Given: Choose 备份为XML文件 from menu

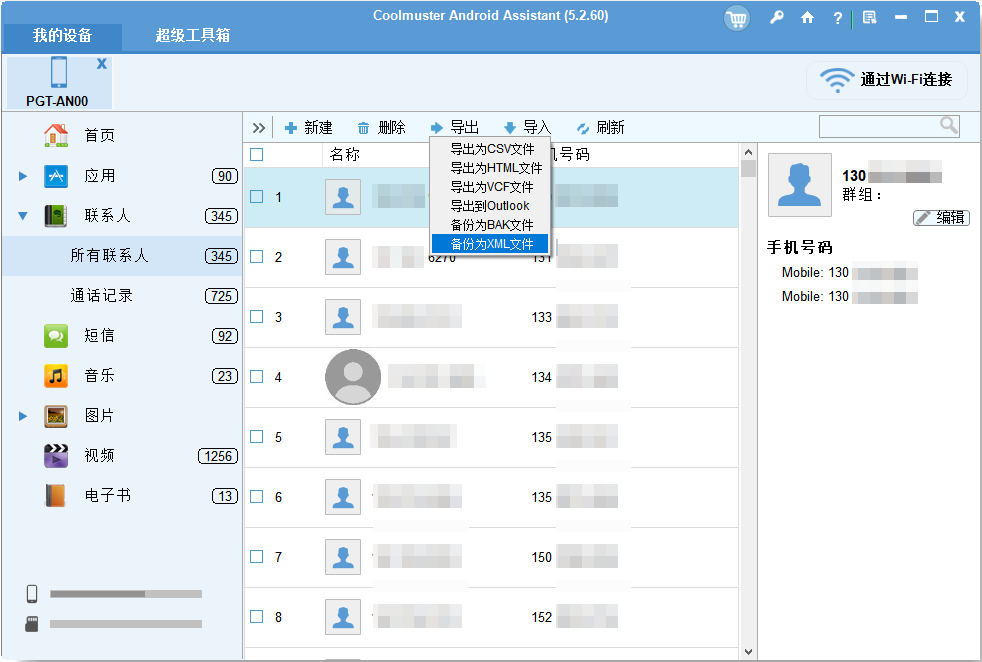Looking at the screenshot, I should click(490, 244).
